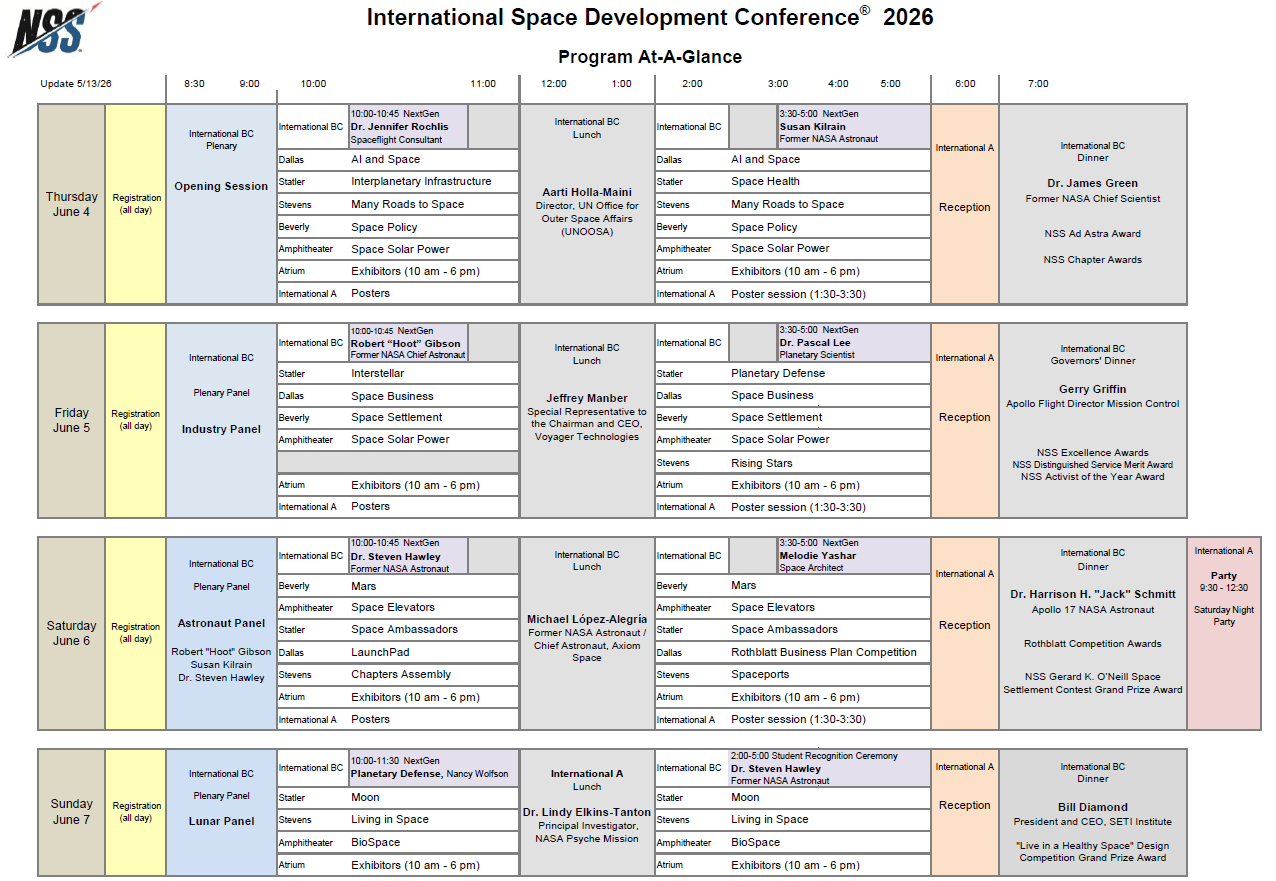The image size is (1276, 881).
Task: Click the Rising Stars session
Action: [762, 463]
